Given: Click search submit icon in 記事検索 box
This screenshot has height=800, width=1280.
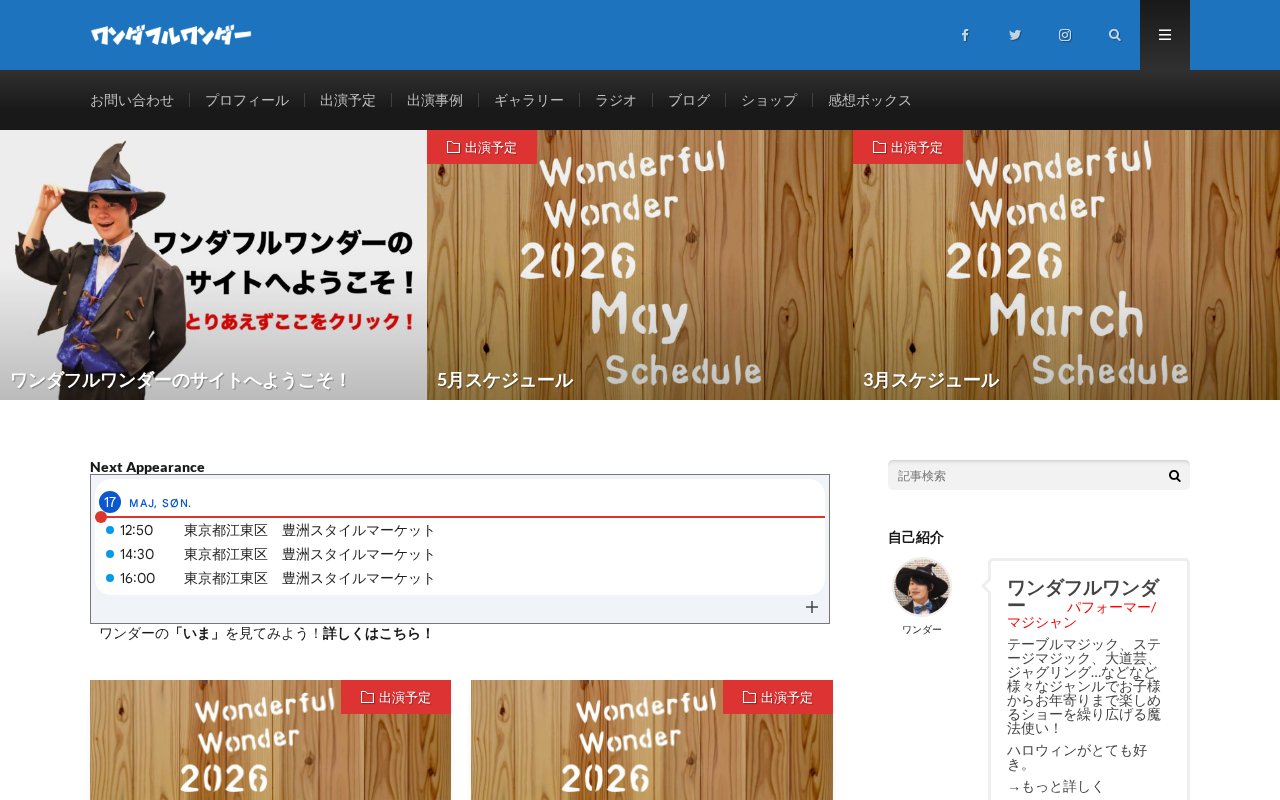Looking at the screenshot, I should coord(1175,476).
